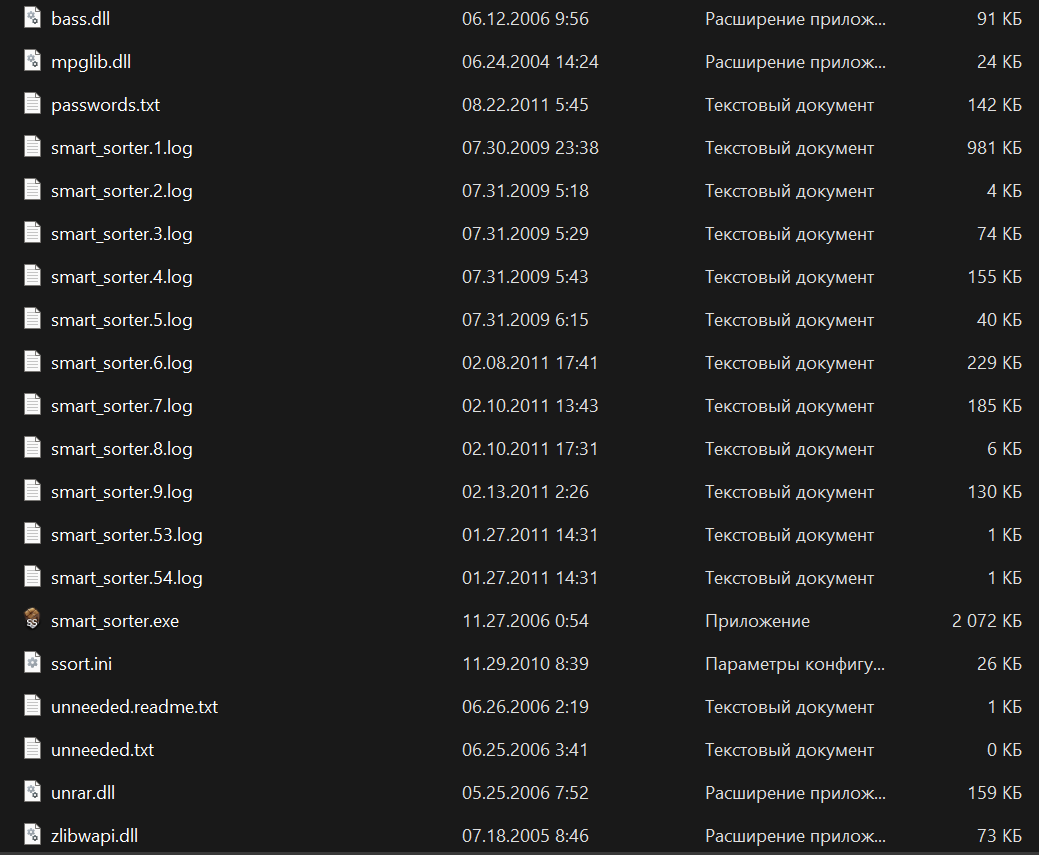
Task: Select the smart_sorter.exe application icon
Action: click(32, 619)
